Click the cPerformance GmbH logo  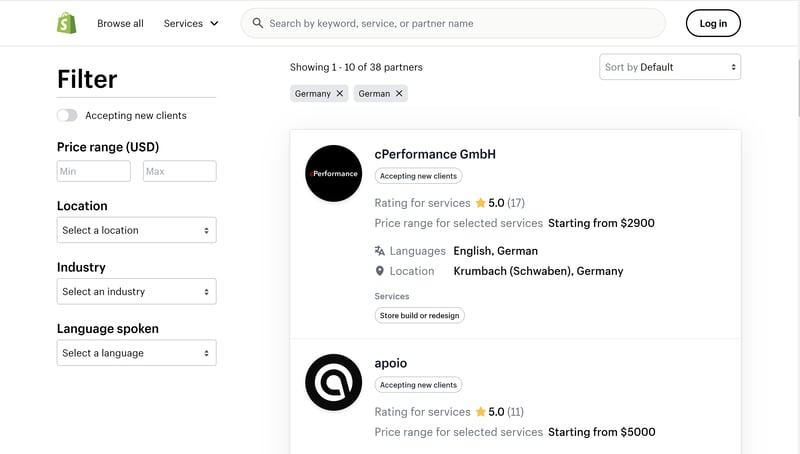(333, 173)
